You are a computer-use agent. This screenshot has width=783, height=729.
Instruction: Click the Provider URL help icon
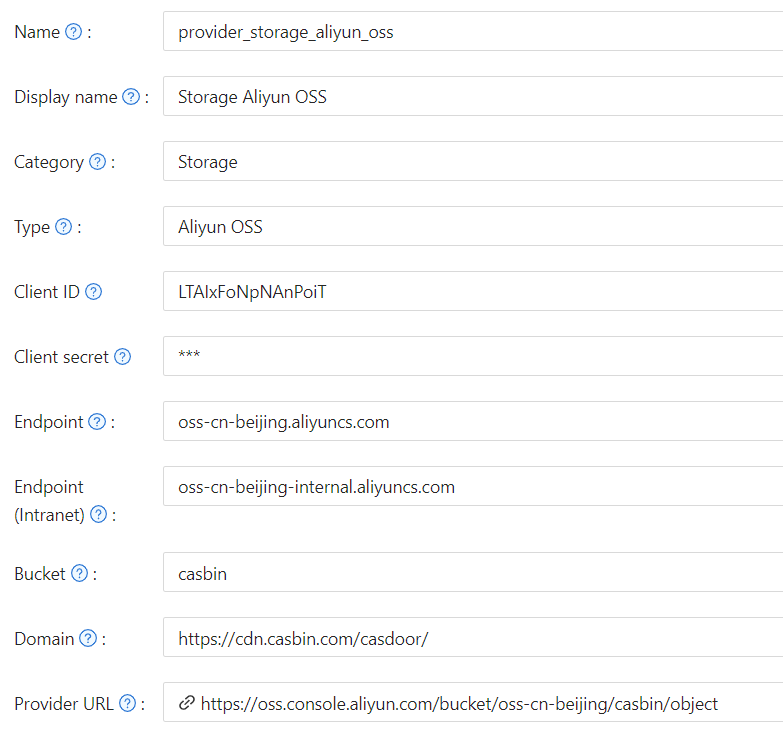point(127,703)
